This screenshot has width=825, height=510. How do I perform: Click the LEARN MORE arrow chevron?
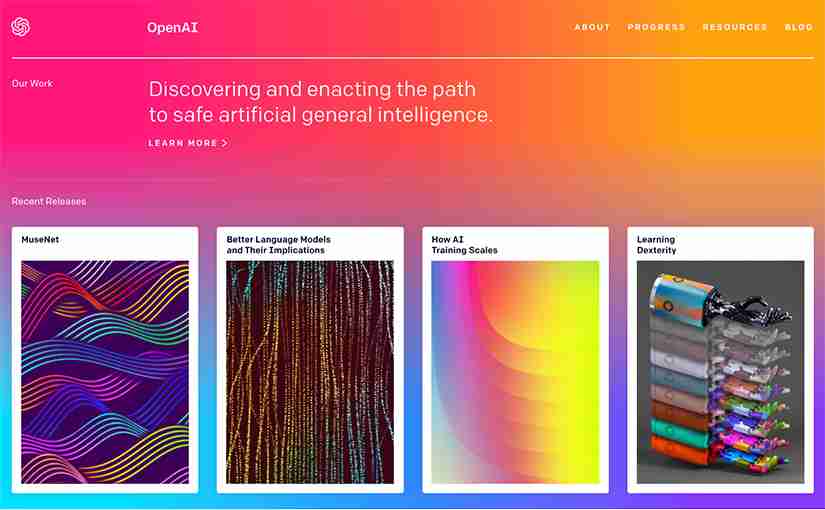coord(225,143)
